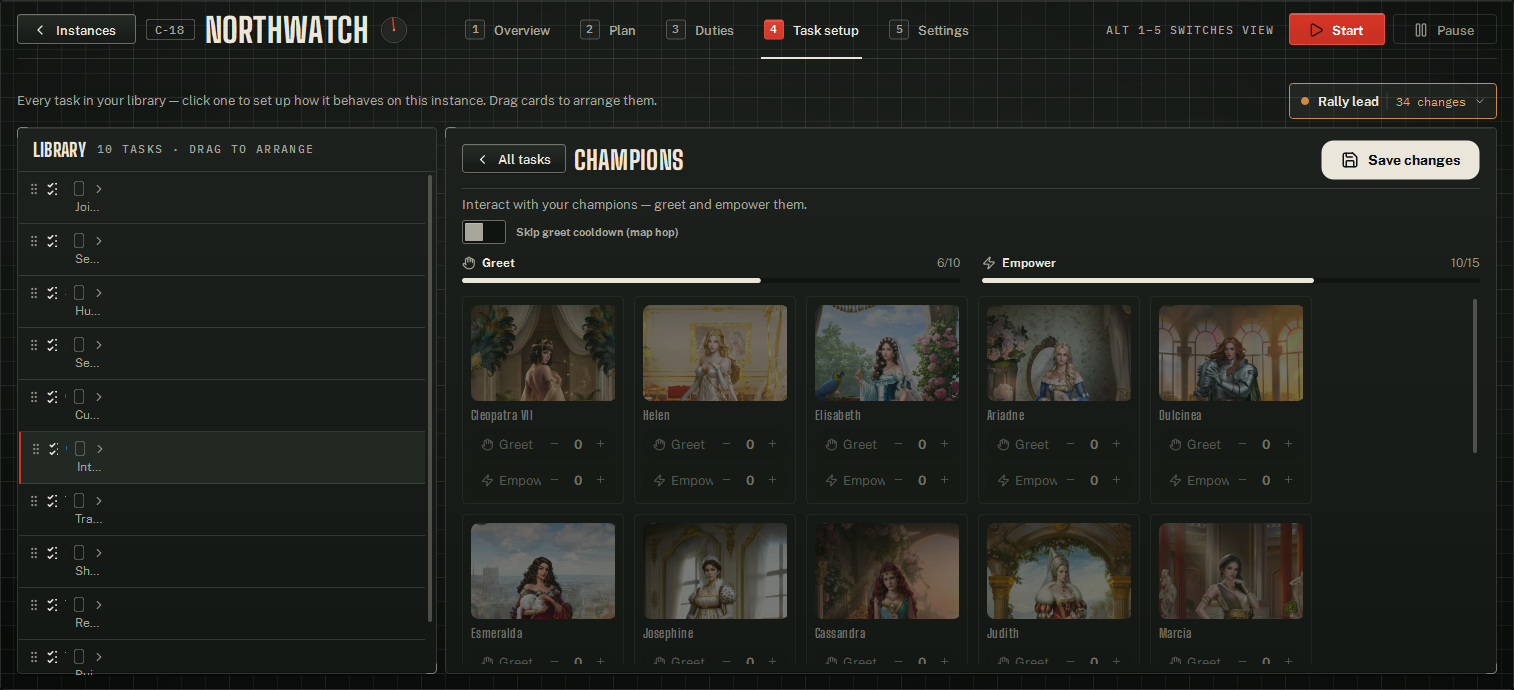Click the checklist icon in the Int... row
The image size is (1514, 690).
click(x=54, y=449)
